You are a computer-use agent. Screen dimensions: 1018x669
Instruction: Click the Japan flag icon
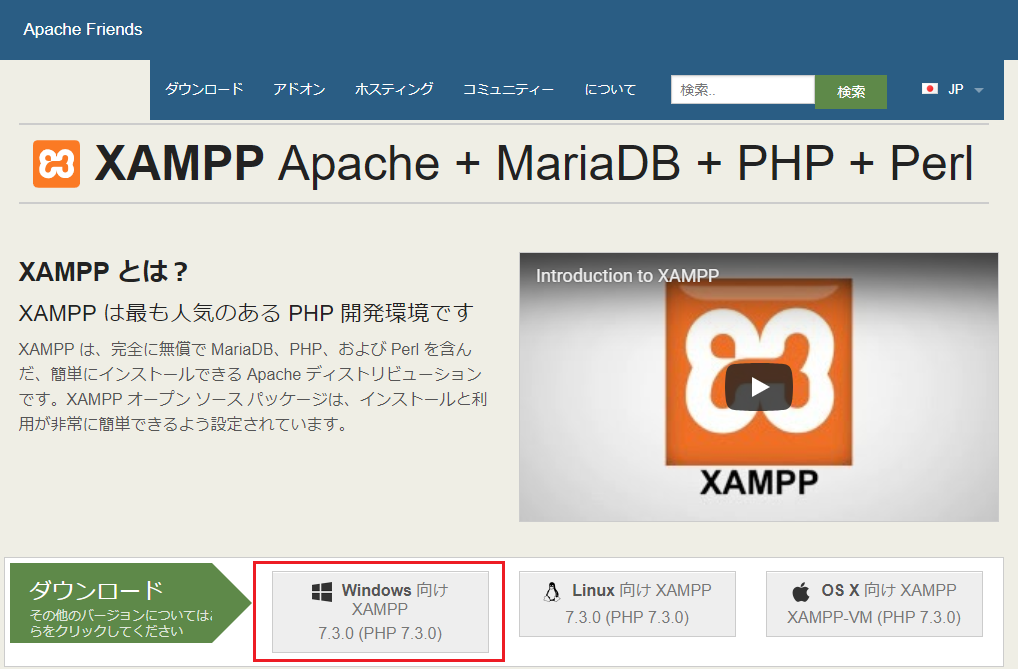click(929, 89)
